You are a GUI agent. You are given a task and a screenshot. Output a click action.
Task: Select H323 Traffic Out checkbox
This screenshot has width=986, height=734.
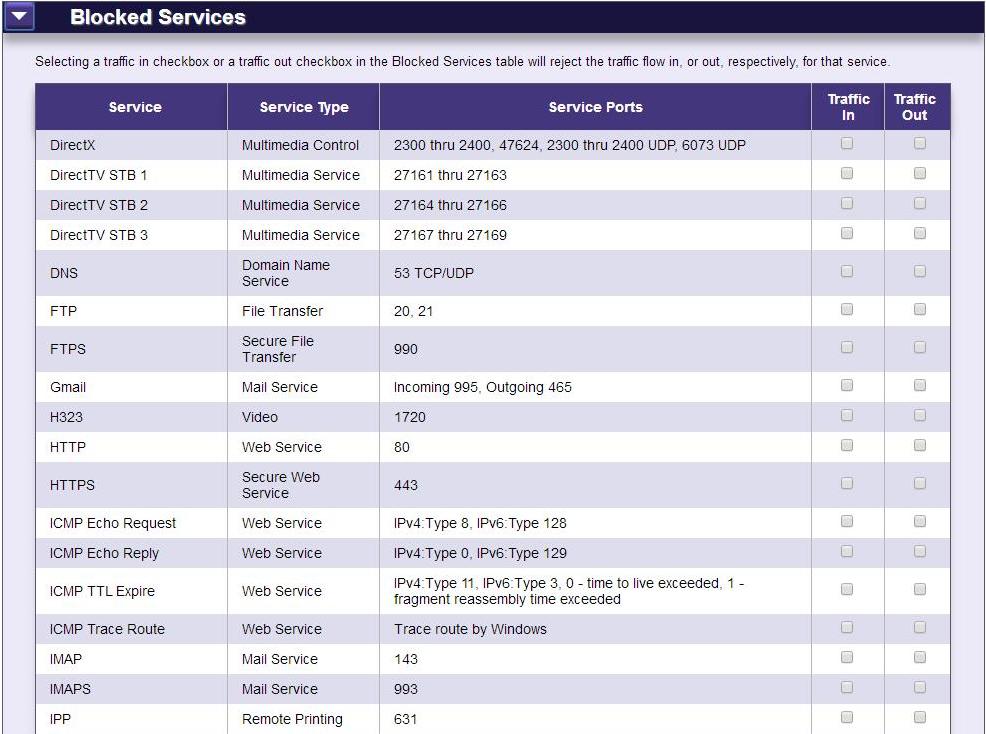point(919,415)
